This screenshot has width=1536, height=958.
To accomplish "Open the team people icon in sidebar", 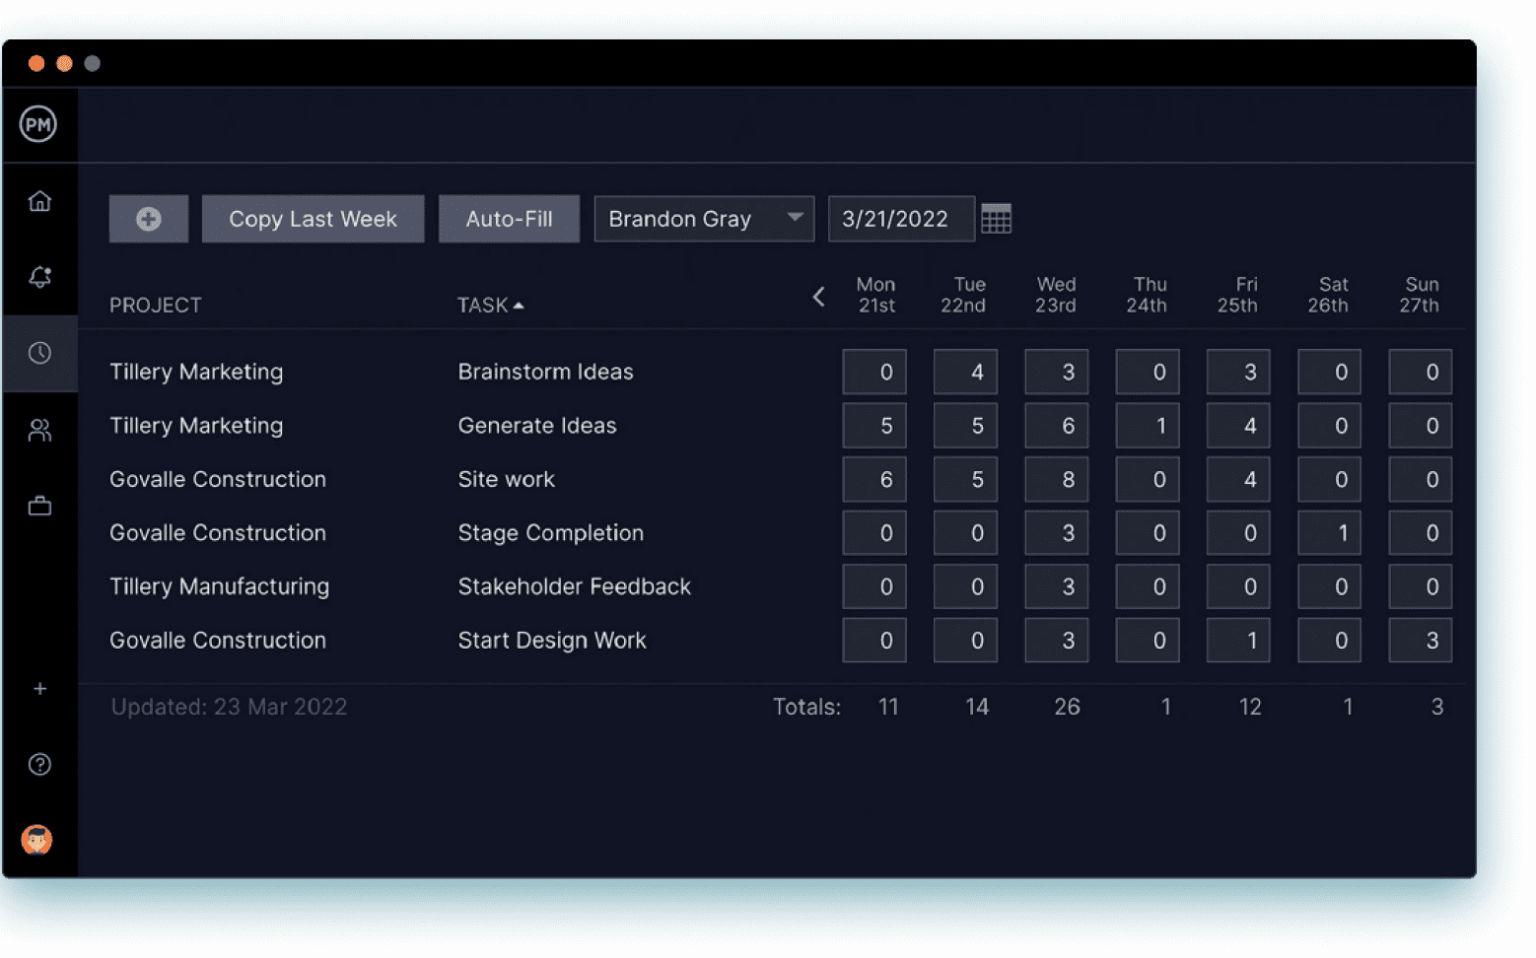I will 40,430.
